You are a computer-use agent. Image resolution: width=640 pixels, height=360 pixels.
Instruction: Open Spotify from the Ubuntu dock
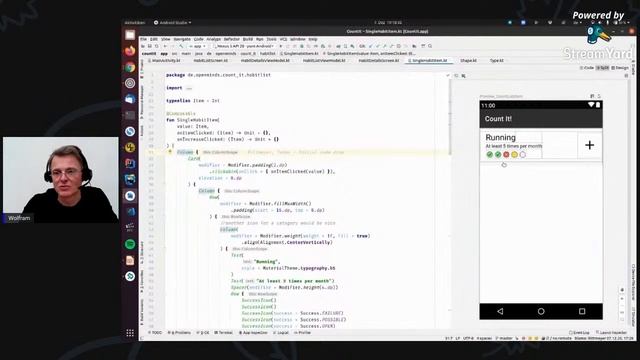click(x=130, y=244)
